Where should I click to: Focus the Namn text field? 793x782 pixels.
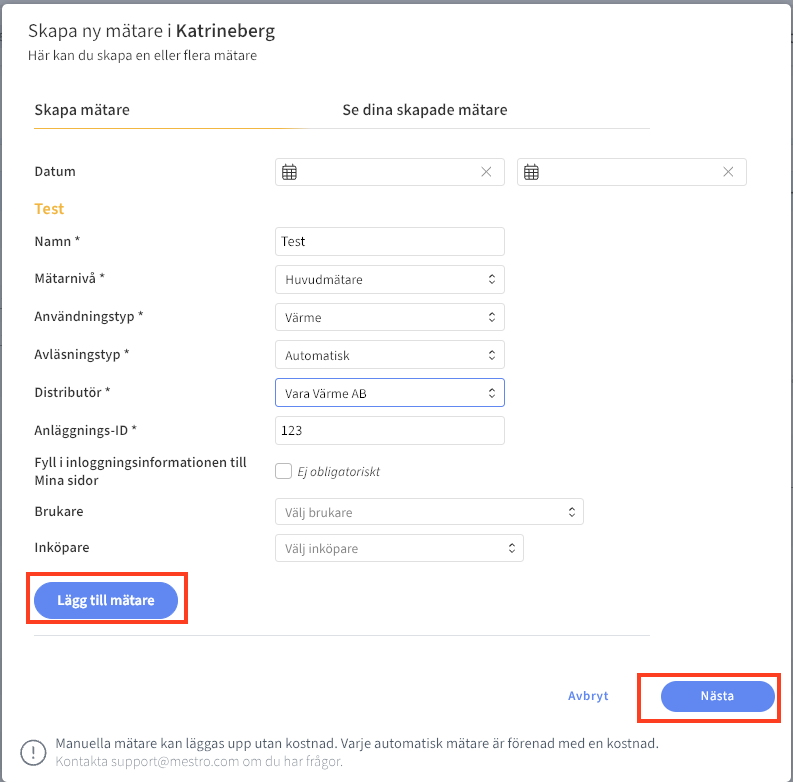389,241
